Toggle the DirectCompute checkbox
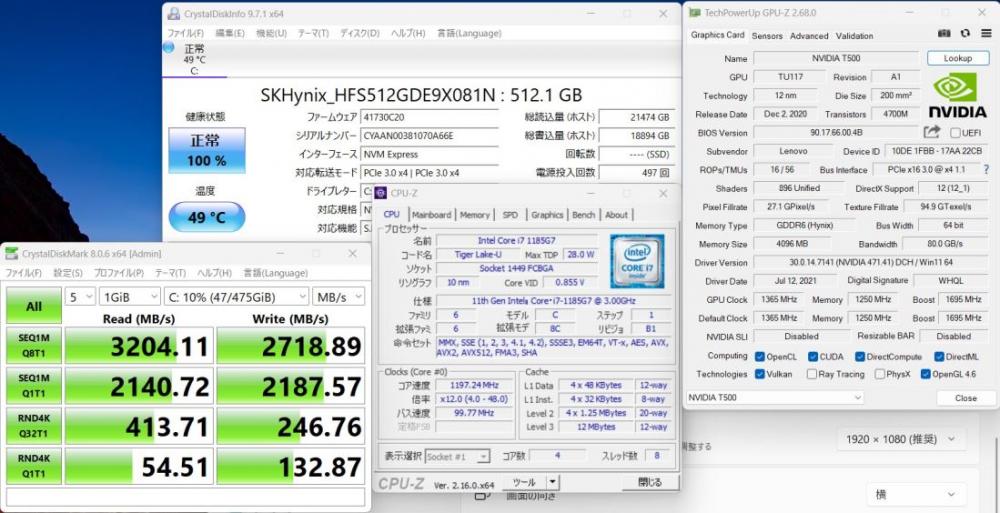Viewport: 1000px width, 513px height. pyautogui.click(x=860, y=357)
